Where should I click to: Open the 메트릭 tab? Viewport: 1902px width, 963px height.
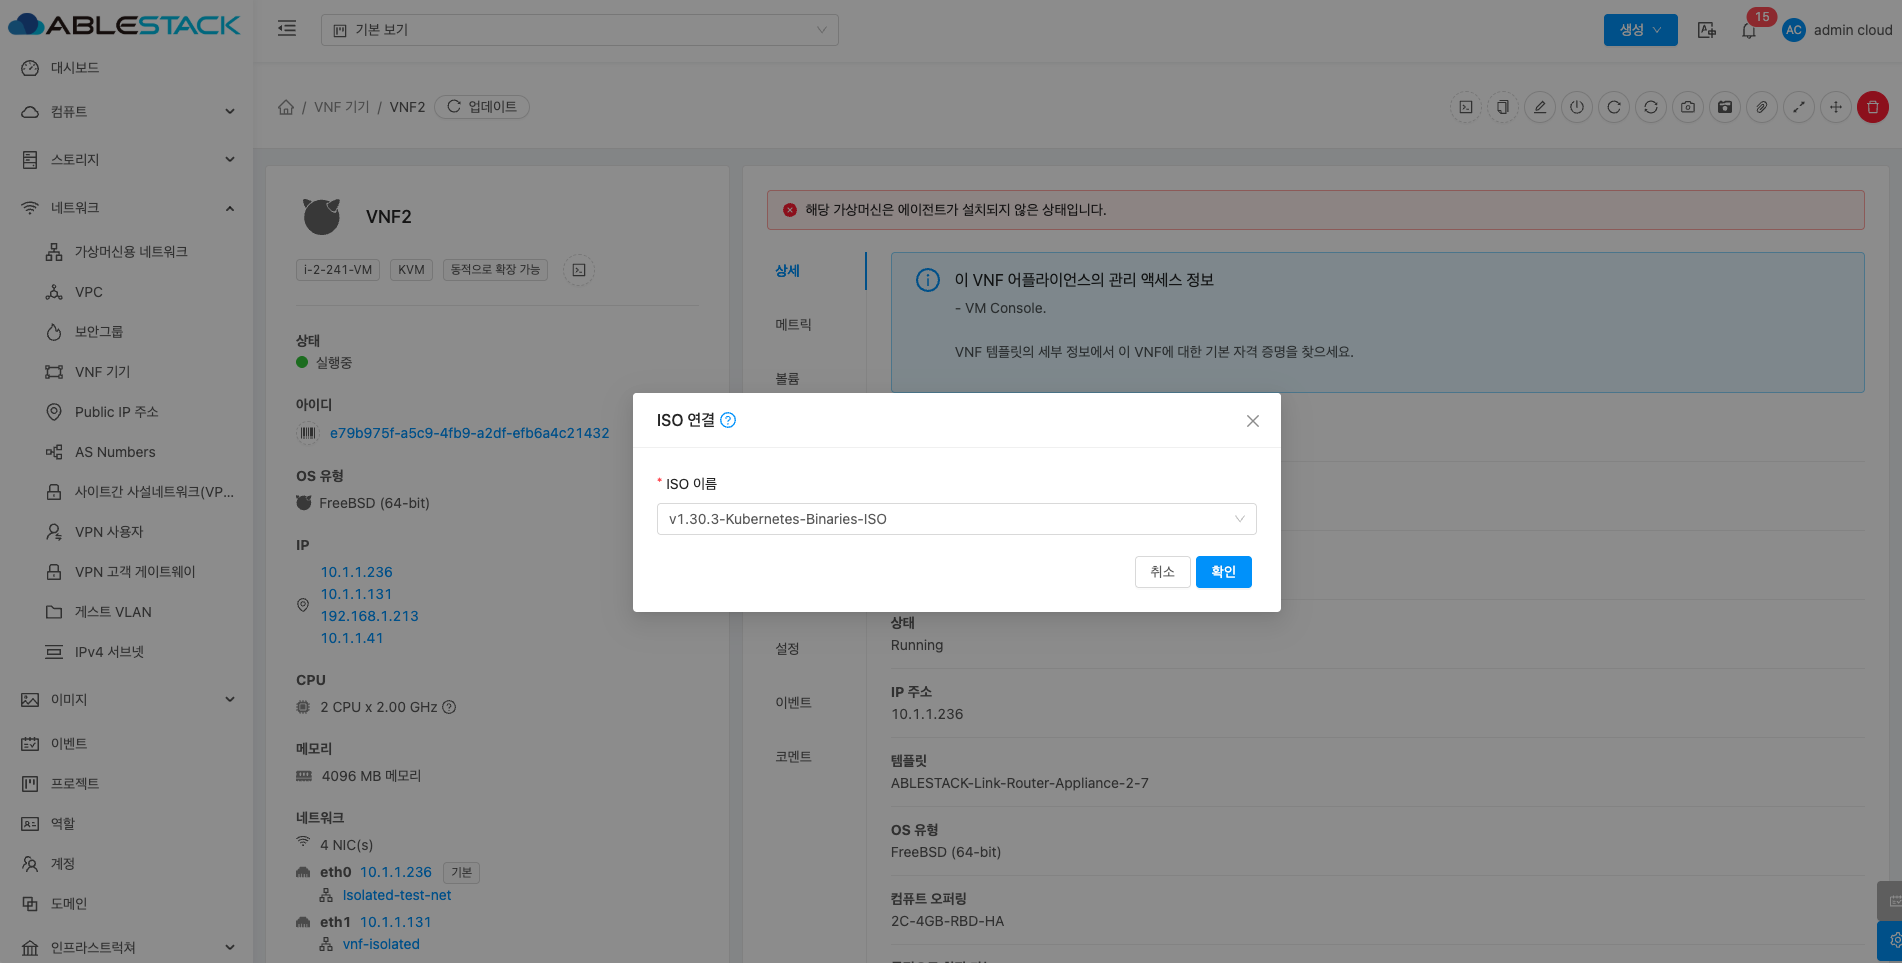pos(793,325)
